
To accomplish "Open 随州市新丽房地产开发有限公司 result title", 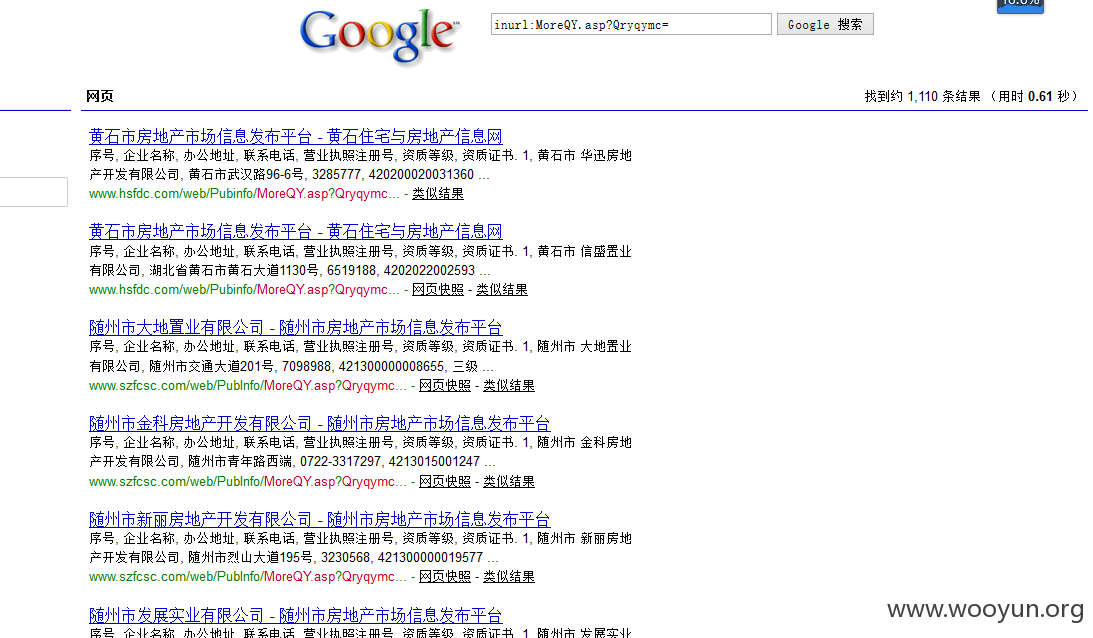I will [319, 519].
